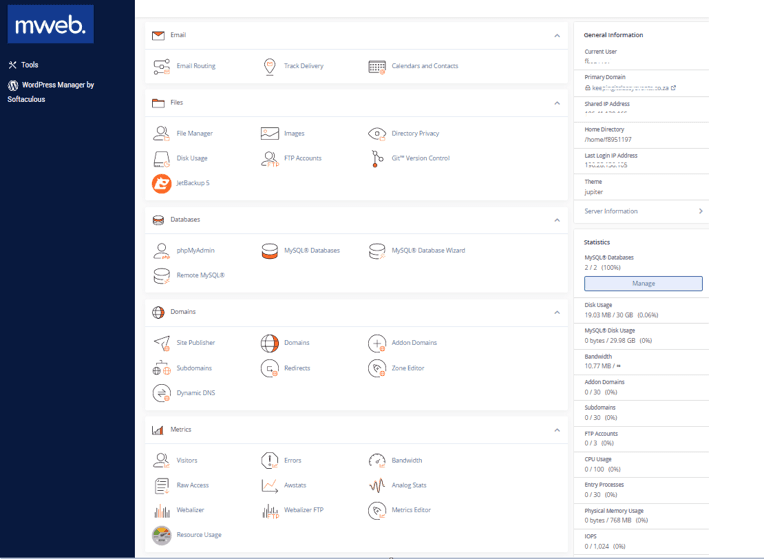This screenshot has width=764, height=559.
Task: Click the Statistics panel heading
Action: 597,242
